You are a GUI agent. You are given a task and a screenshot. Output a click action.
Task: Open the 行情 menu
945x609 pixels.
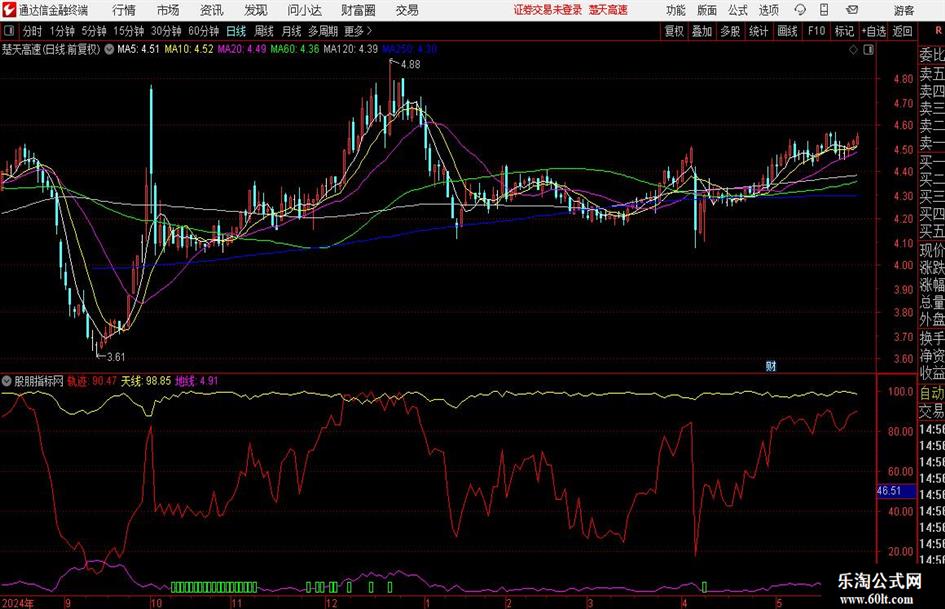tap(124, 10)
